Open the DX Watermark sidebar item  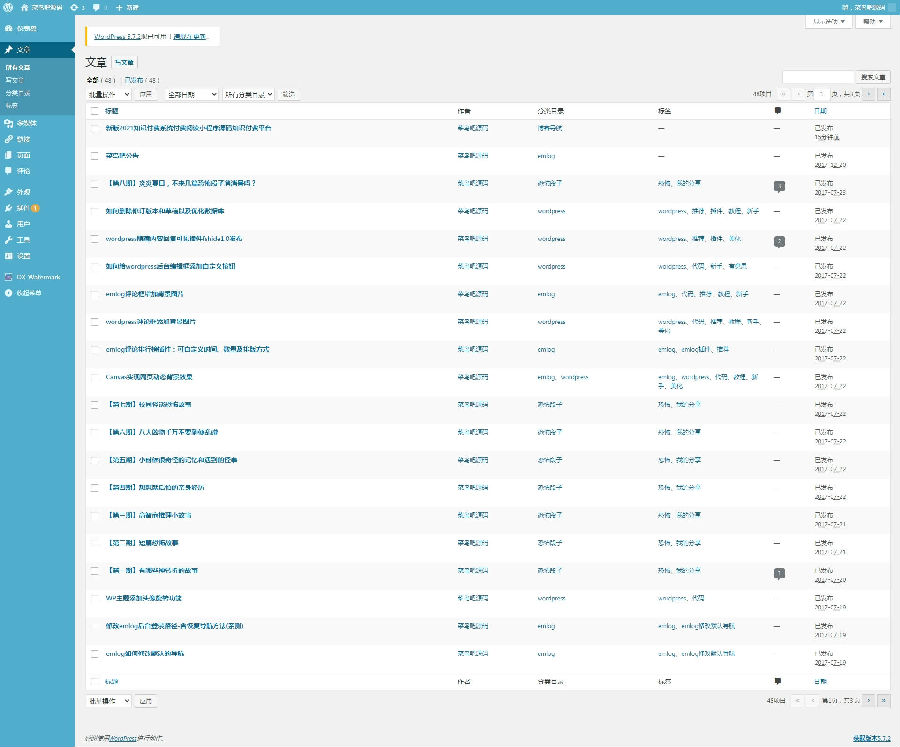coord(37,277)
